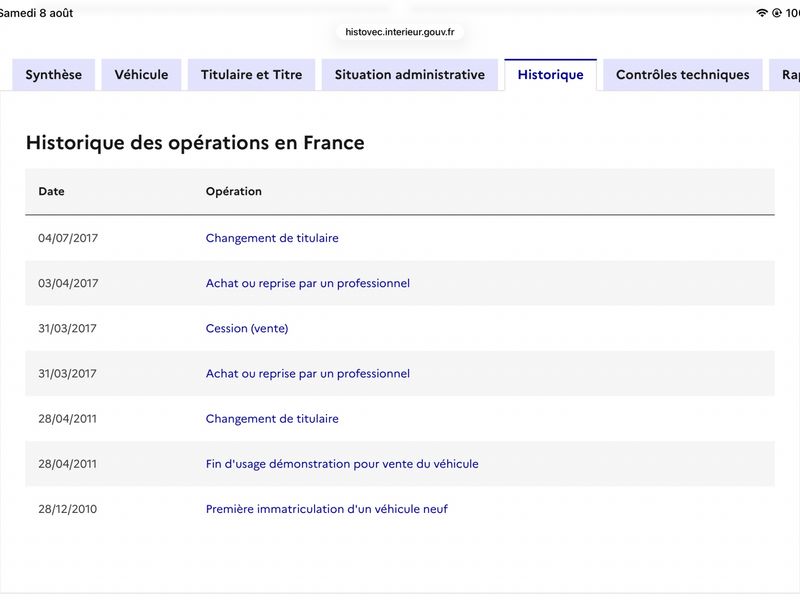Click the Date column header
Image resolution: width=800 pixels, height=600 pixels.
pos(51,191)
